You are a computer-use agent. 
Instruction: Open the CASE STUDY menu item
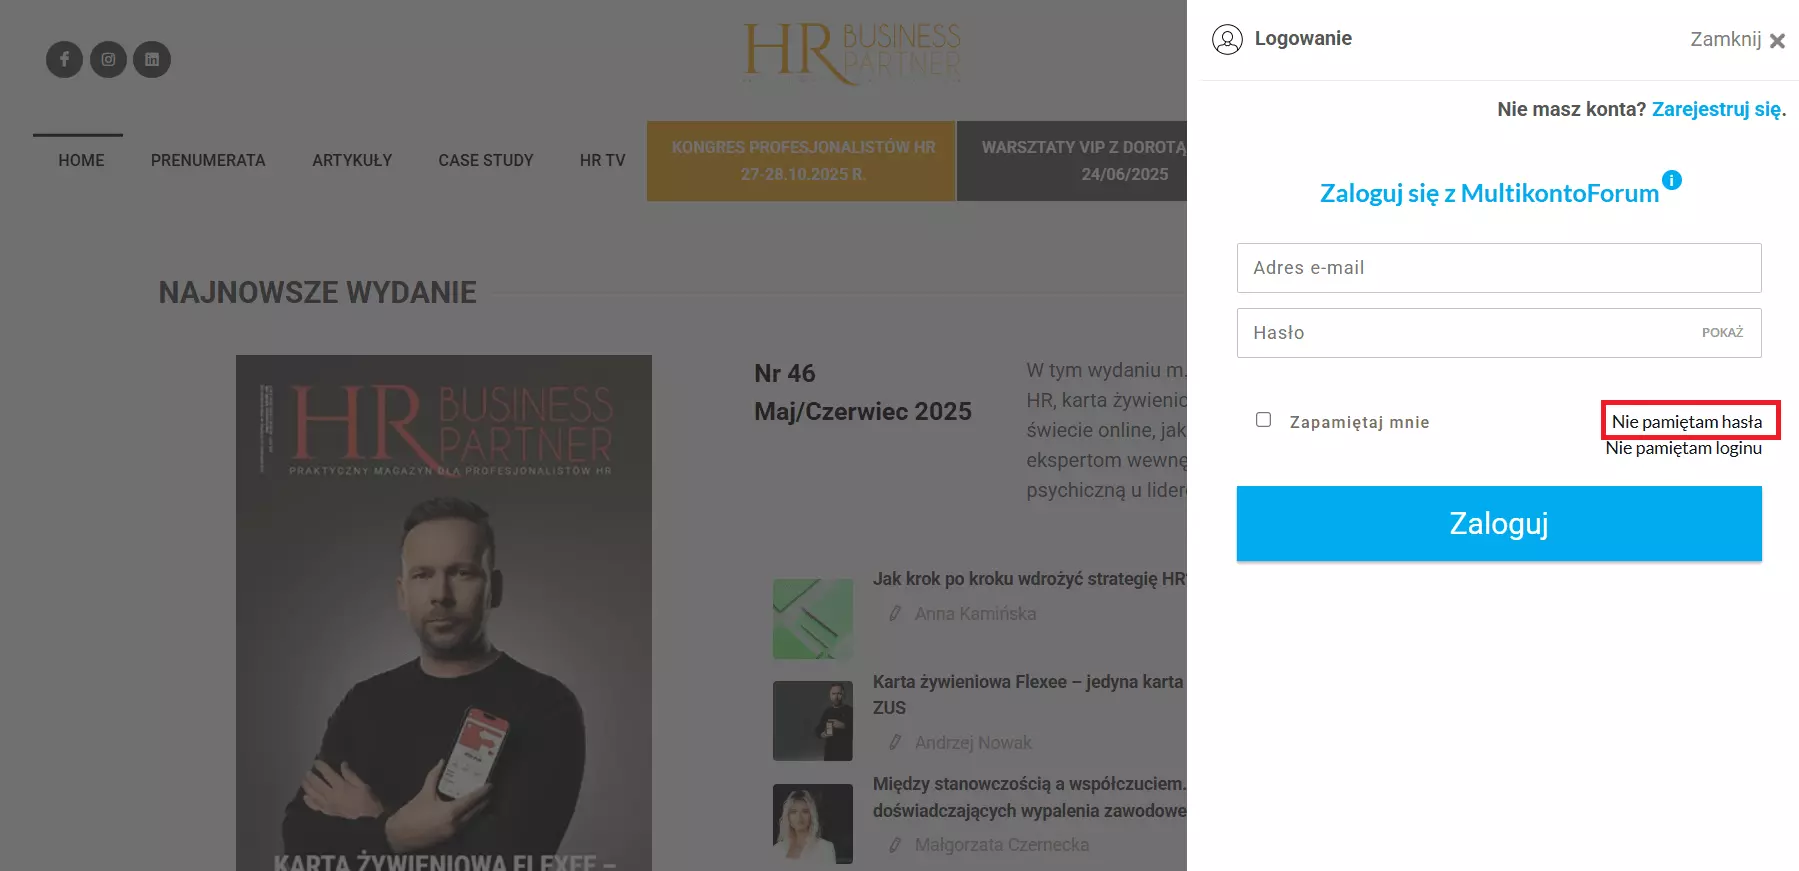pos(486,160)
